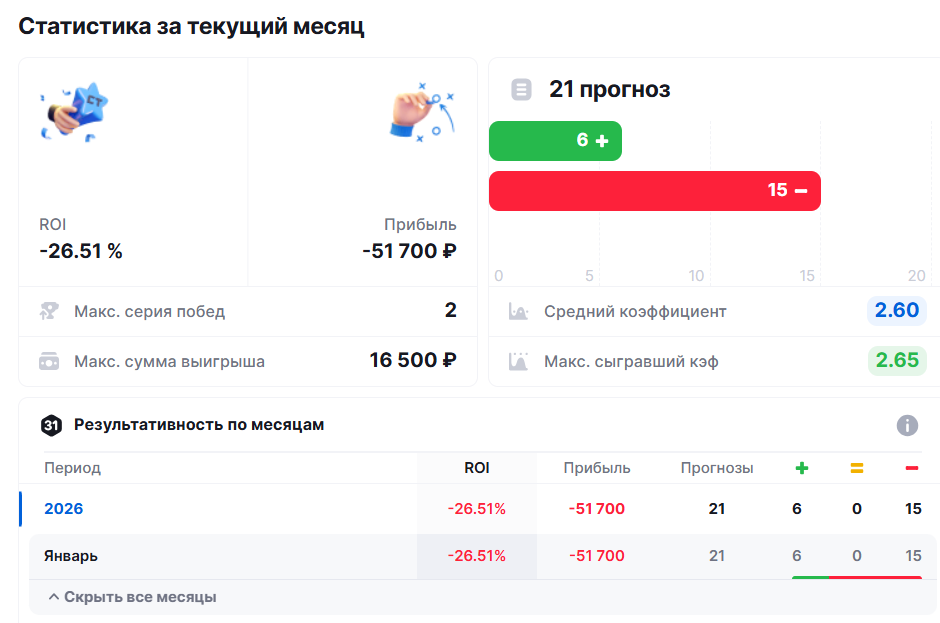Open the info icon in the monthly results panel
940x623 pixels.
tap(908, 425)
